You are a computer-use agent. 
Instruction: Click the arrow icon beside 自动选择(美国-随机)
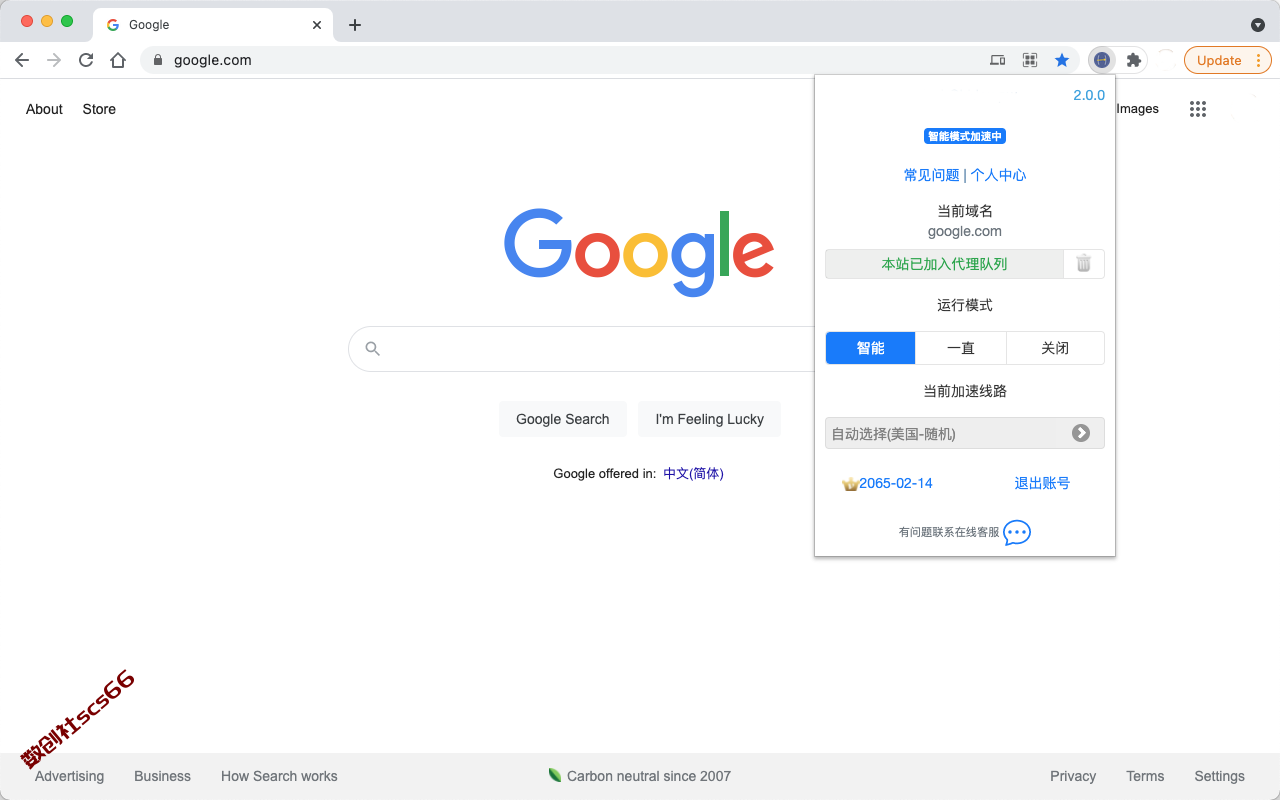(1081, 433)
